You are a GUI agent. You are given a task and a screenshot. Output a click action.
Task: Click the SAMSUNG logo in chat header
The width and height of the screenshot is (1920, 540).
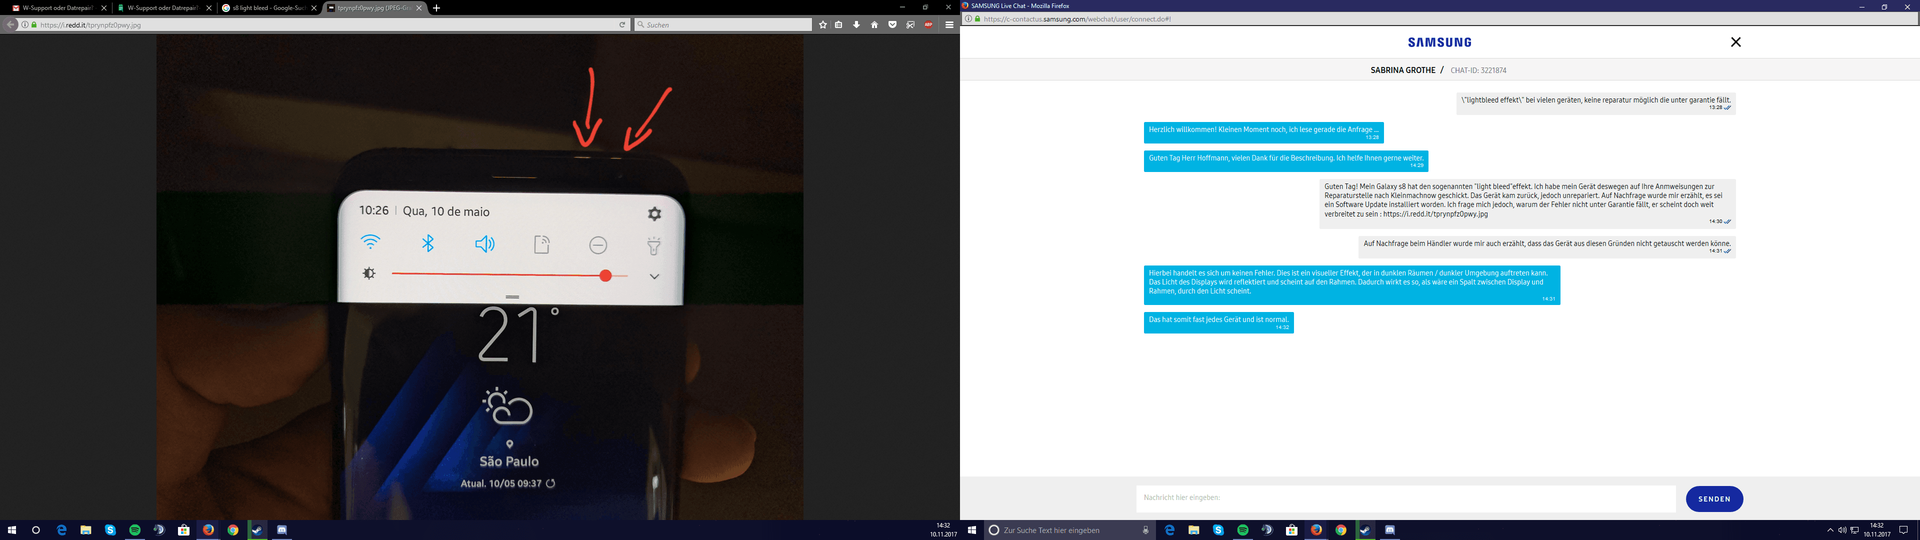1439,42
